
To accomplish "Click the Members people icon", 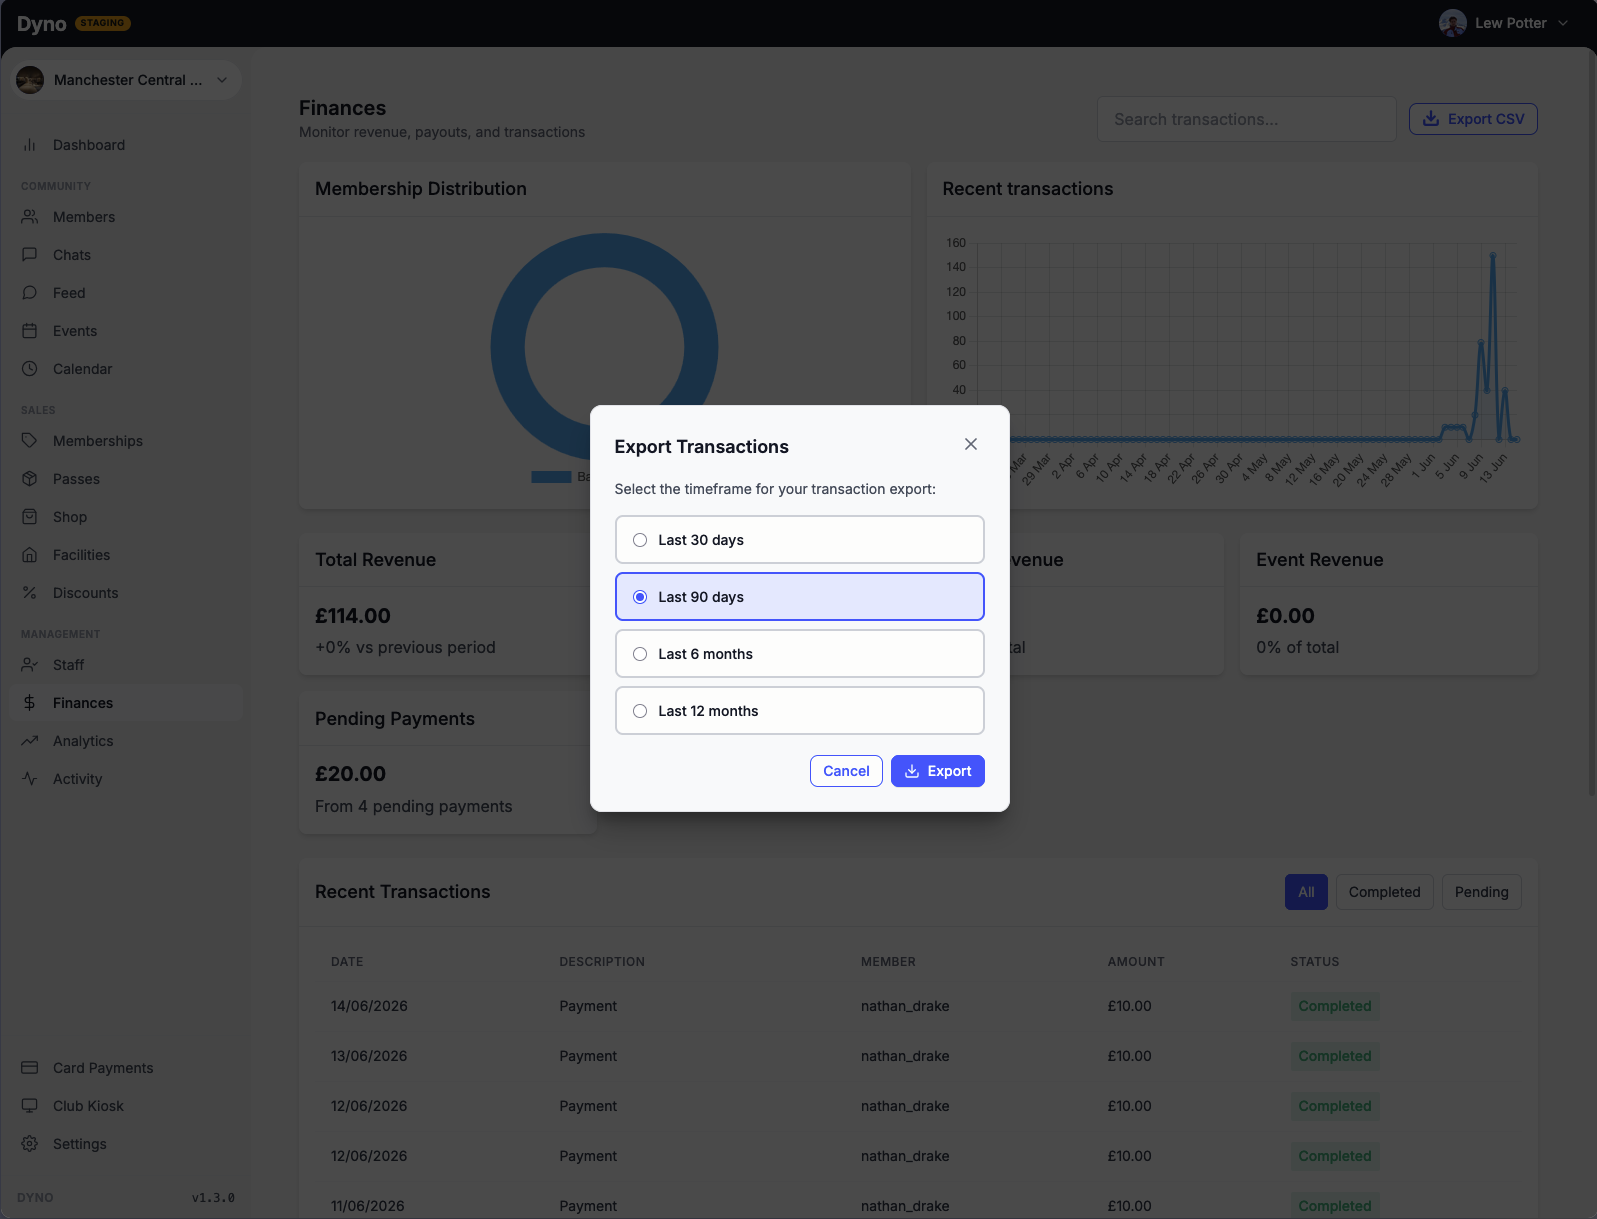I will pos(30,217).
